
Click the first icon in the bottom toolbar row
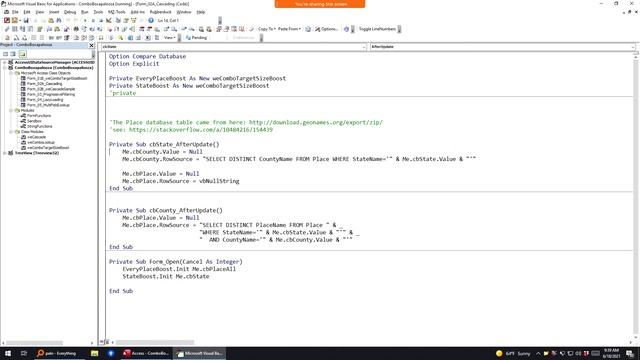click(x=7, y=38)
